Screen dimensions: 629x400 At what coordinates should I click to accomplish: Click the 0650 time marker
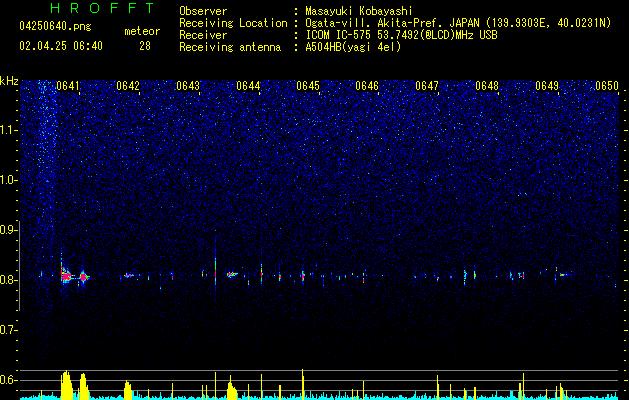[x=607, y=86]
